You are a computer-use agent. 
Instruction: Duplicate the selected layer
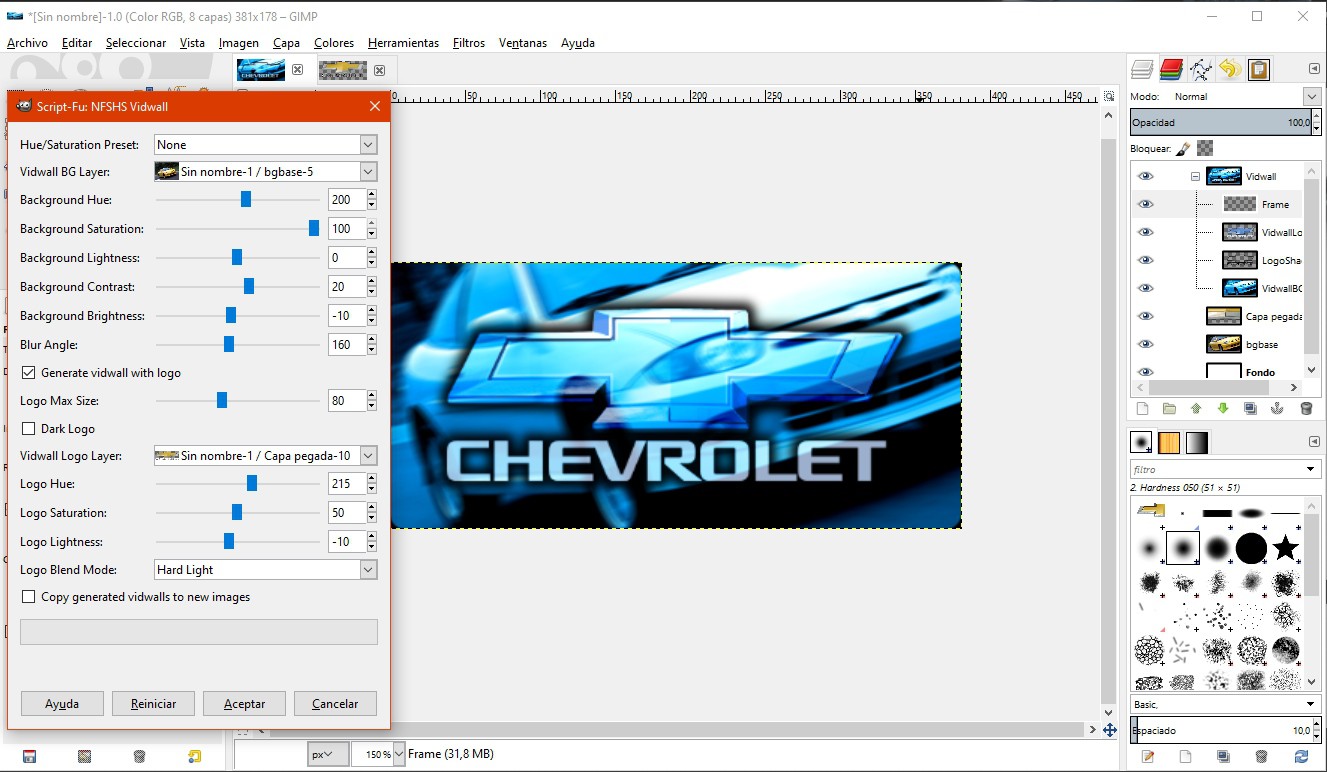pos(1250,408)
